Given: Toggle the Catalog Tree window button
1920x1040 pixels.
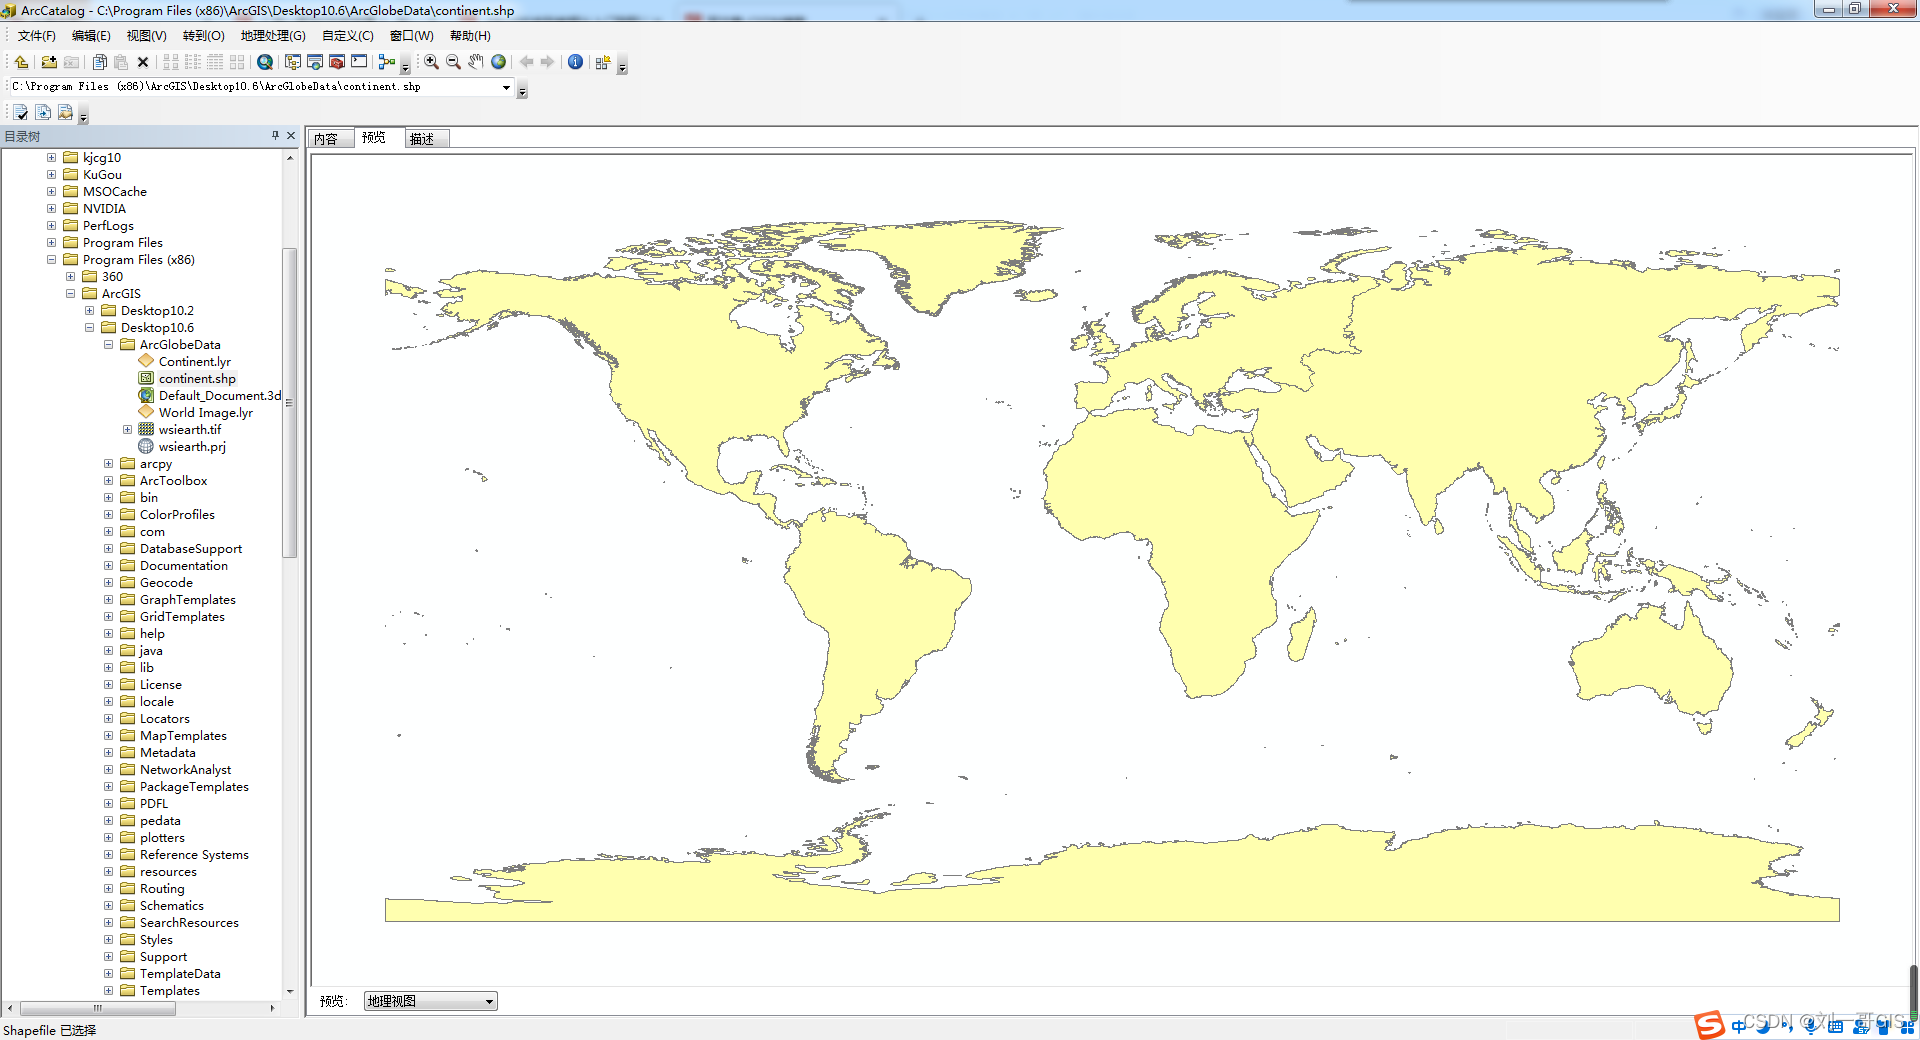Looking at the screenshot, I should (293, 62).
